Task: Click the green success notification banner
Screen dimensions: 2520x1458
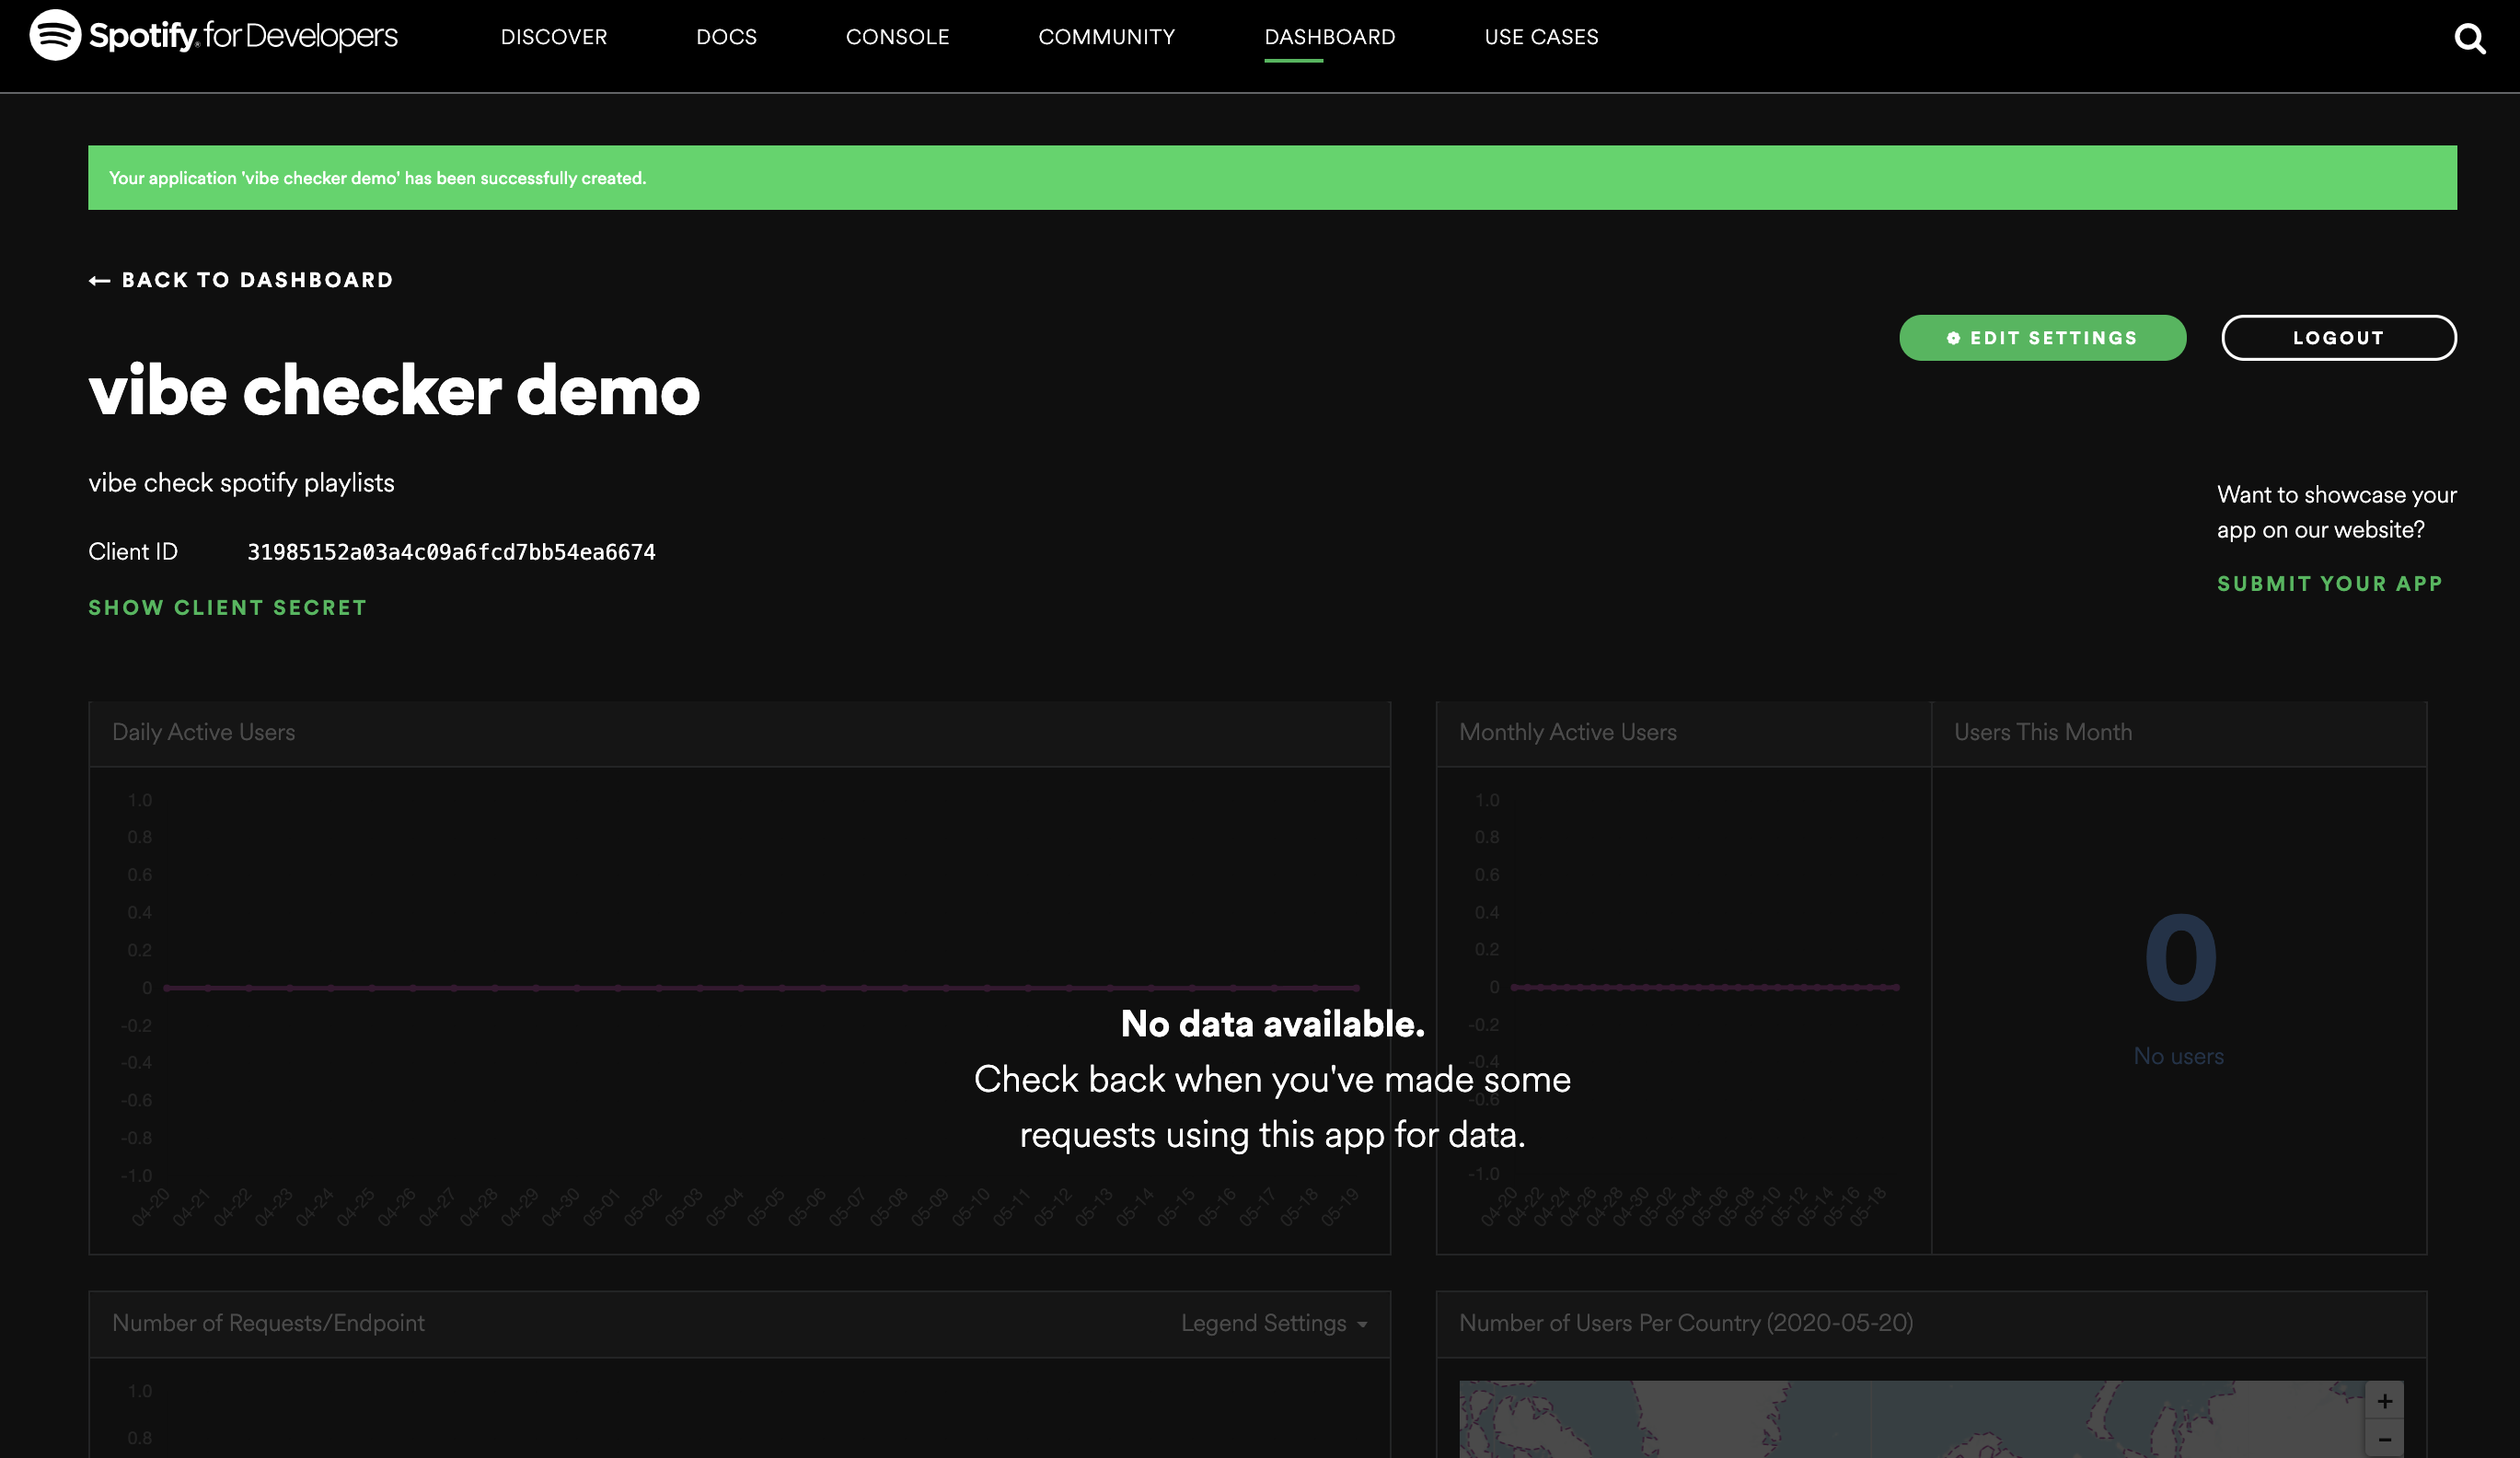Action: pos(1272,178)
